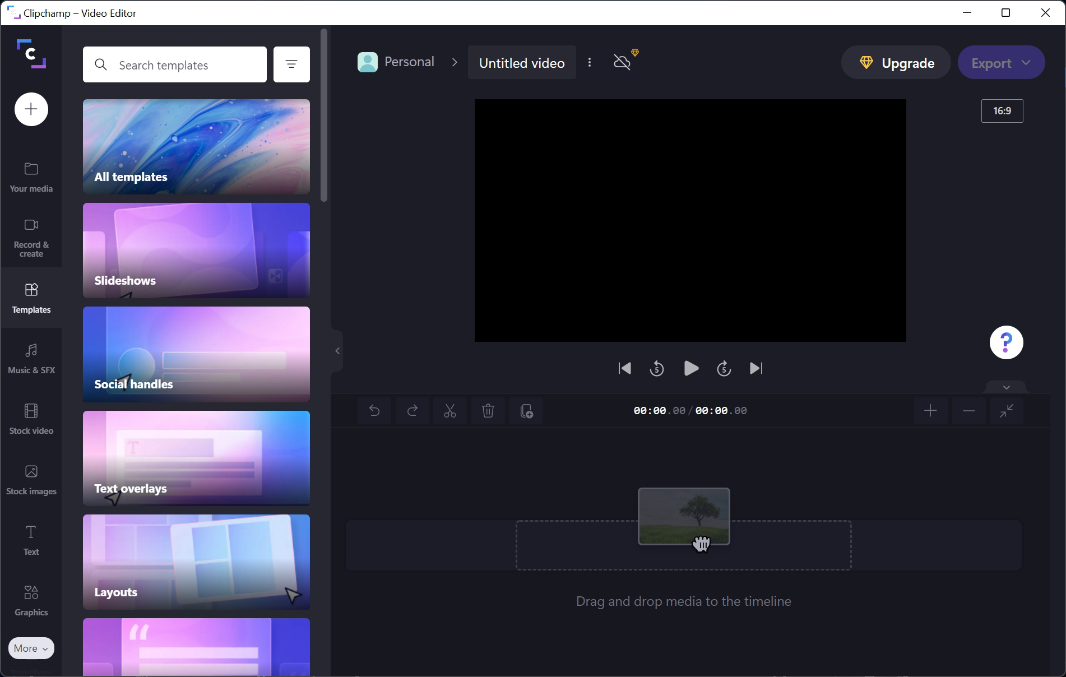This screenshot has width=1066, height=677.
Task: Change the 16:9 aspect ratio
Action: (x=1001, y=111)
